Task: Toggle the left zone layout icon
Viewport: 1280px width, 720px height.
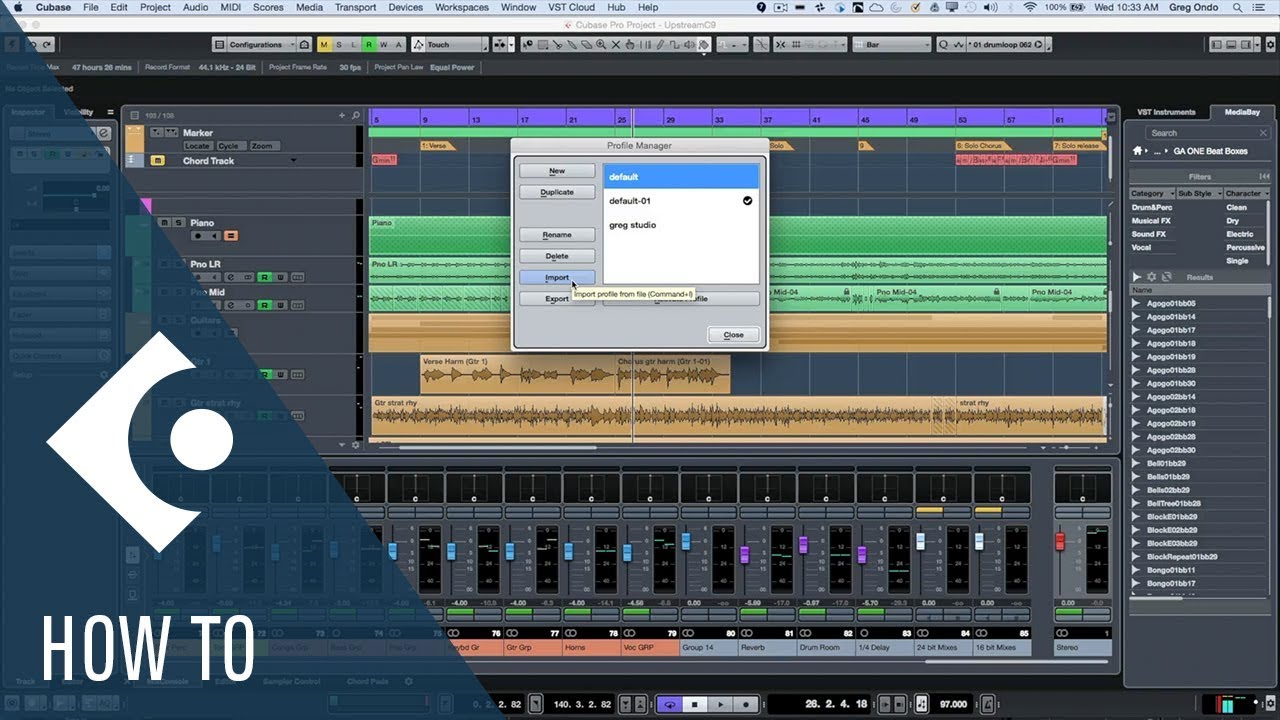Action: 1218,45
